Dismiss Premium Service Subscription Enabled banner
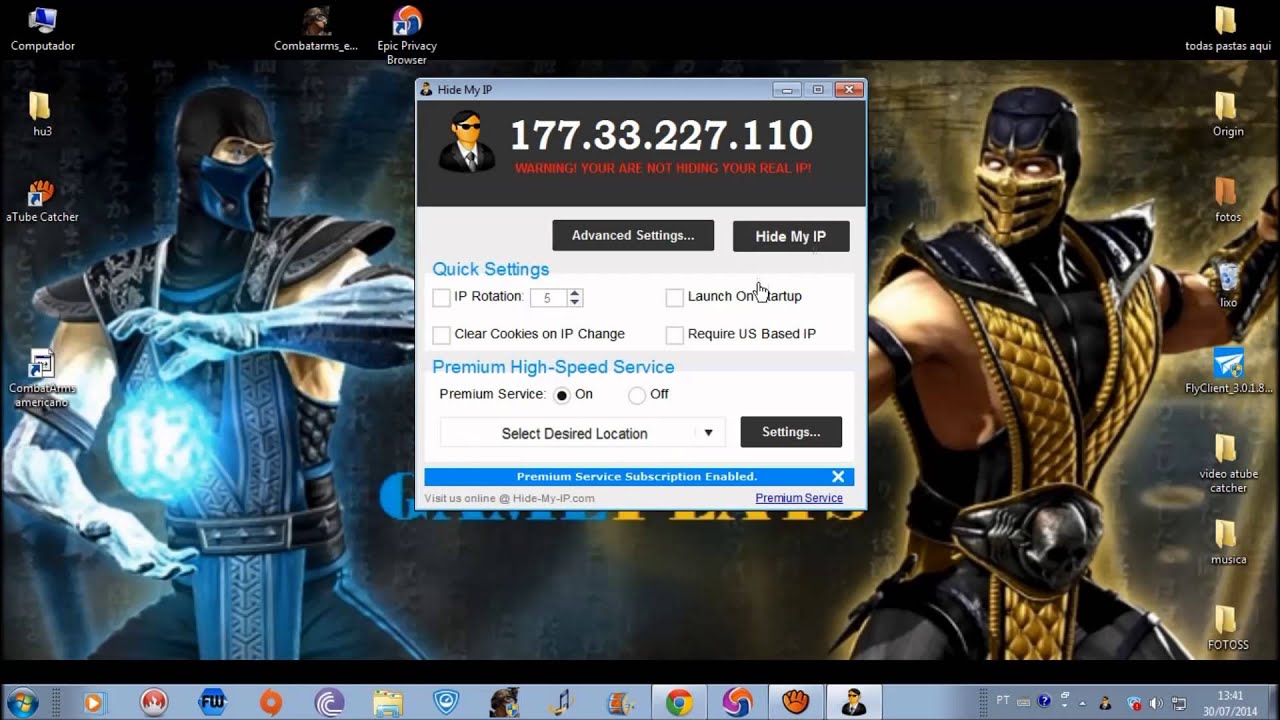This screenshot has height=720, width=1280. click(838, 477)
